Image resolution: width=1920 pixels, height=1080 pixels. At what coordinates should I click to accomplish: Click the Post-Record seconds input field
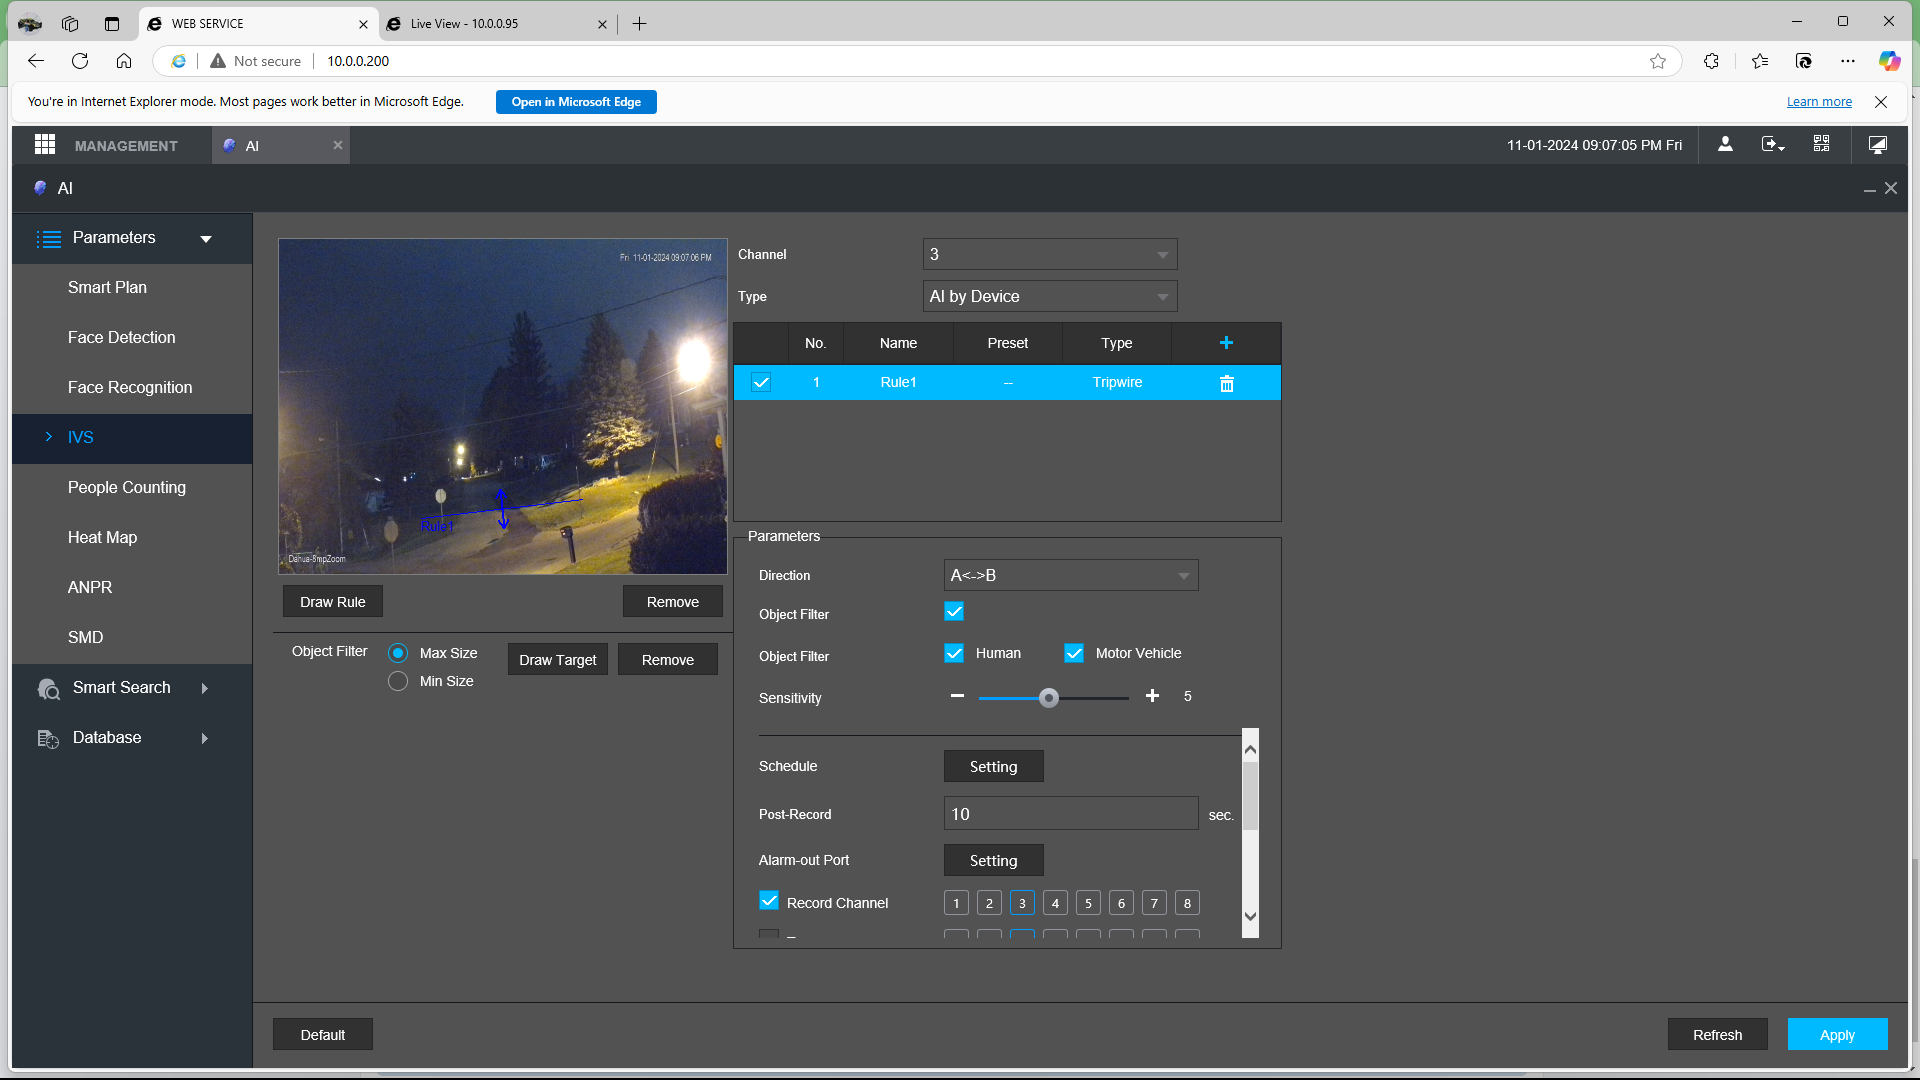tap(1071, 814)
